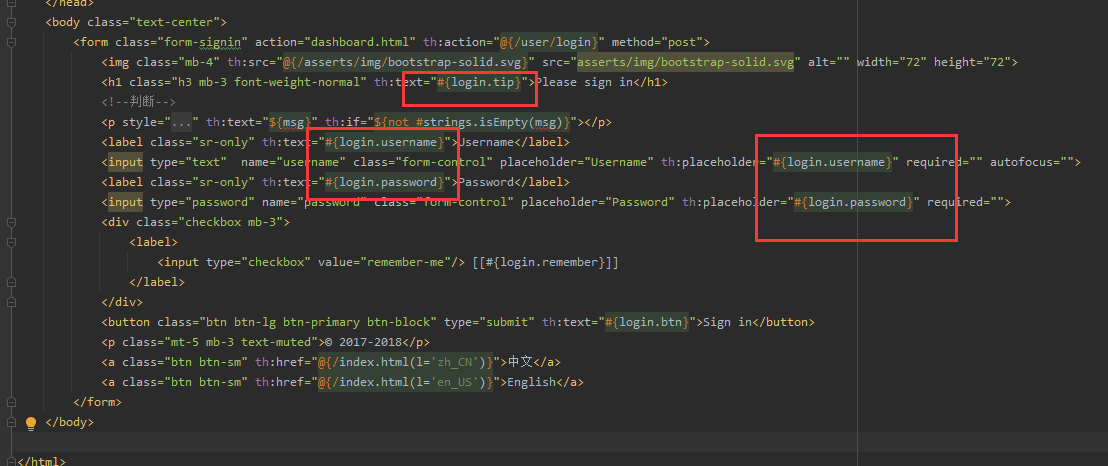Image resolution: width=1108 pixels, height=466 pixels.
Task: Collapse the inner label tag fold marker
Action: pos(11,242)
